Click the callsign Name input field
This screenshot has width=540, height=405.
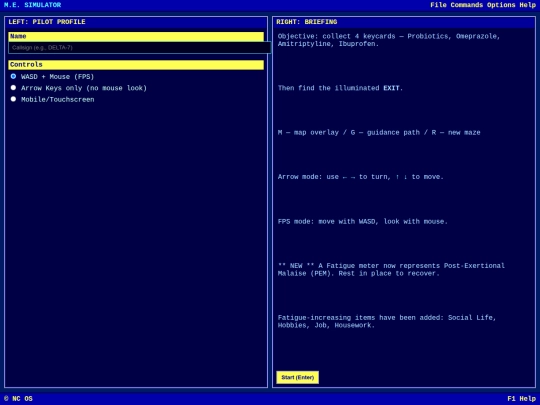[x=139, y=48]
